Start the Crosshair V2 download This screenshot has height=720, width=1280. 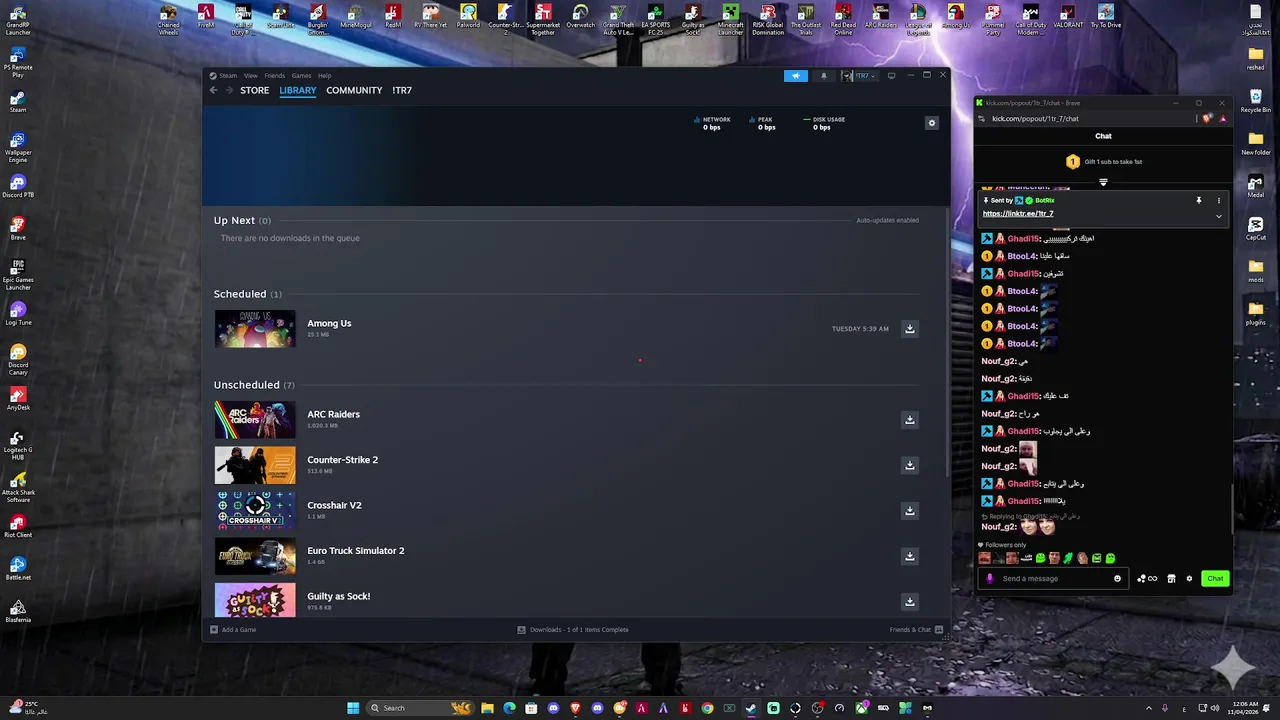coord(910,511)
